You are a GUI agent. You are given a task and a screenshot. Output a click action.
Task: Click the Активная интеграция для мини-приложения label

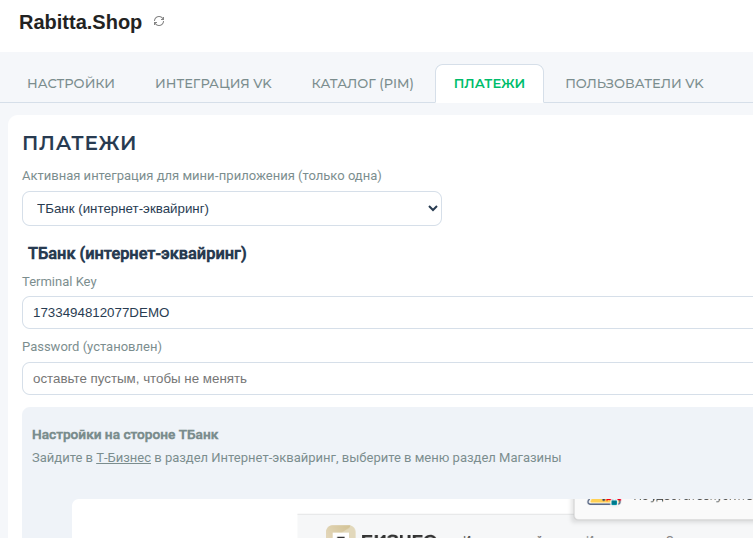202,176
